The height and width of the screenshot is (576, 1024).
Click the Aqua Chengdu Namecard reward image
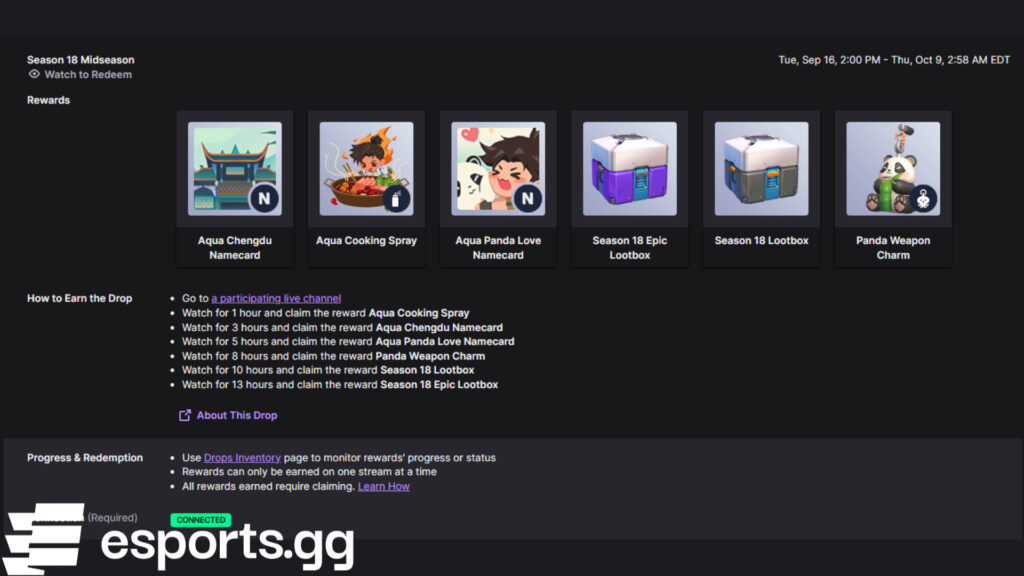(x=234, y=168)
